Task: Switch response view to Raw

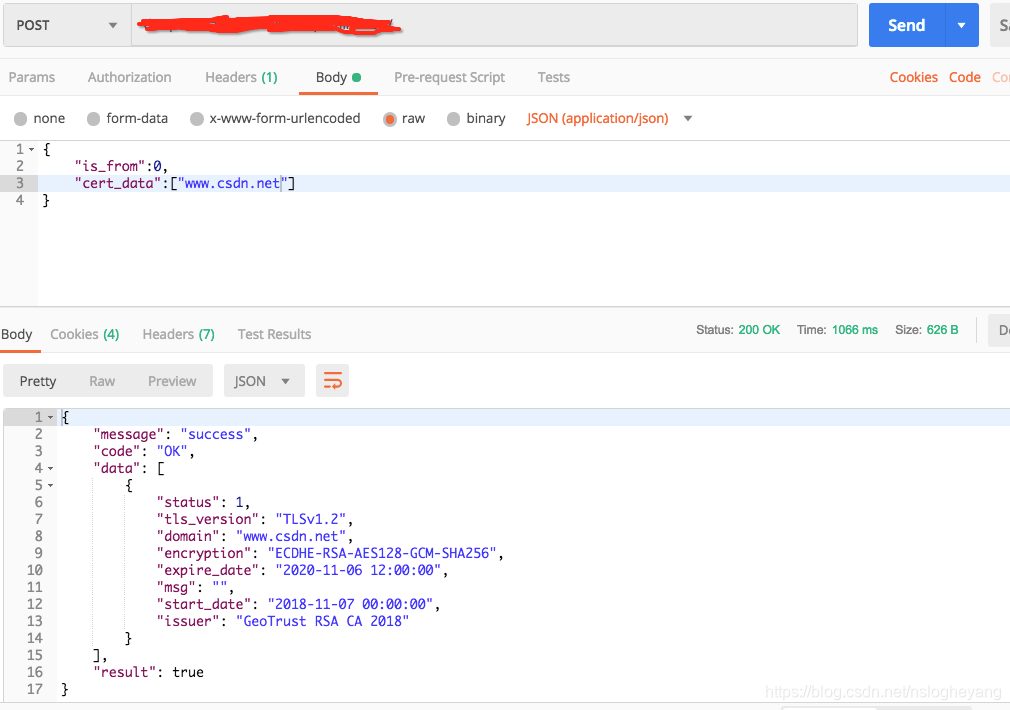Action: 102,381
